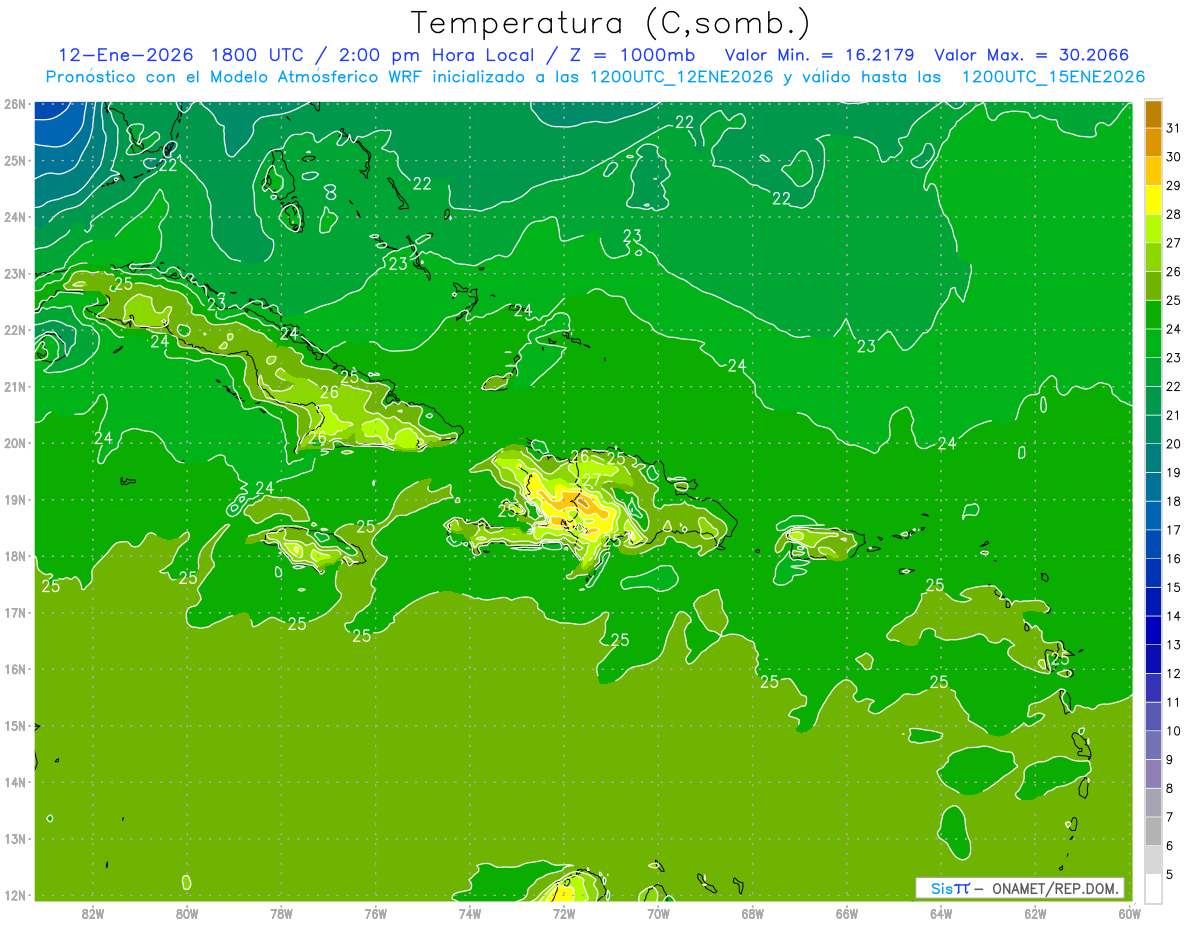Select the gray 7 degree legend swatch
This screenshot has height=927, width=1200.
pyautogui.click(x=1153, y=803)
